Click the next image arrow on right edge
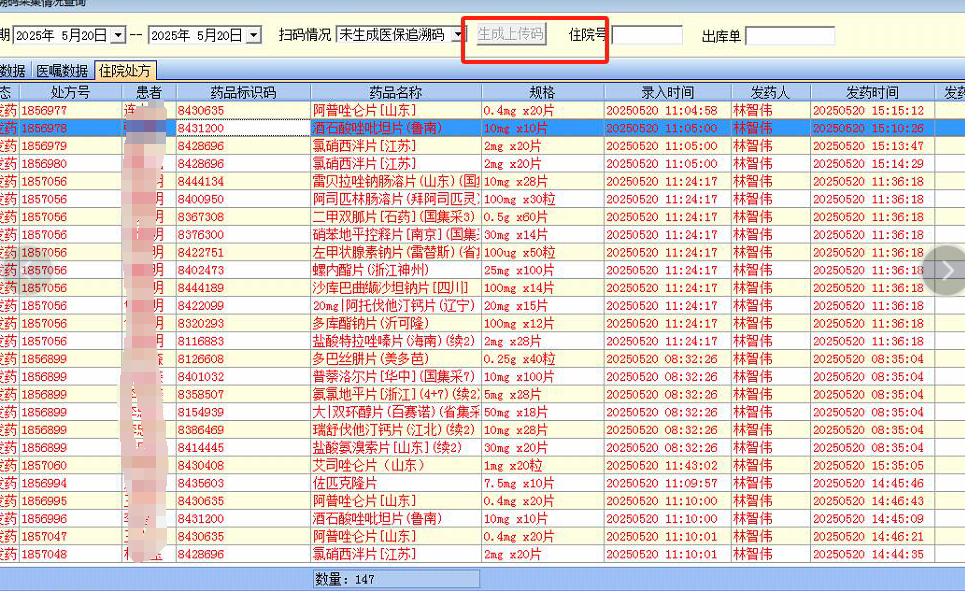The width and height of the screenshot is (965, 591). tap(947, 270)
